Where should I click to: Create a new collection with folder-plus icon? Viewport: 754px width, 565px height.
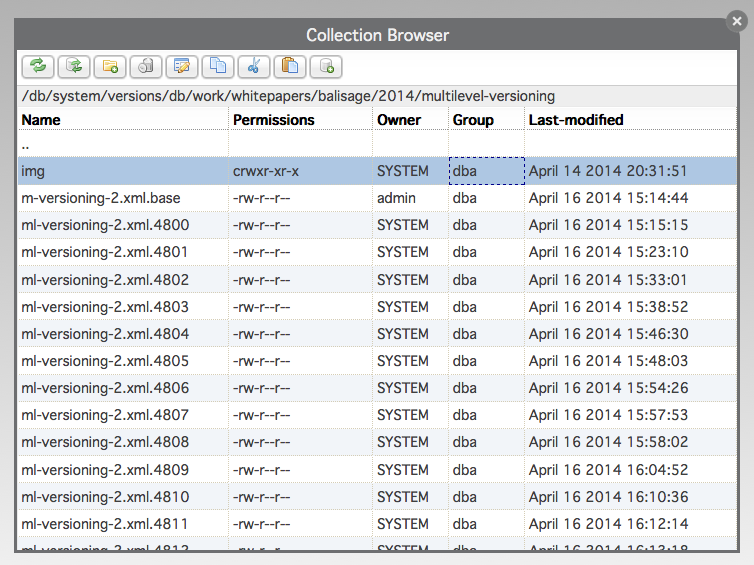coord(110,66)
